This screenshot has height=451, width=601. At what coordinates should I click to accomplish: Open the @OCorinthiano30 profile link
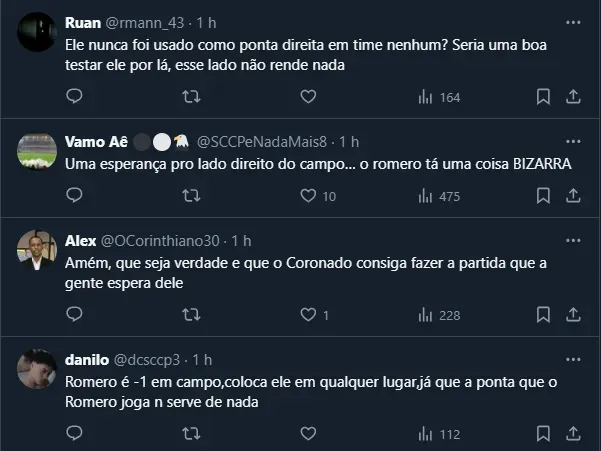coord(160,241)
